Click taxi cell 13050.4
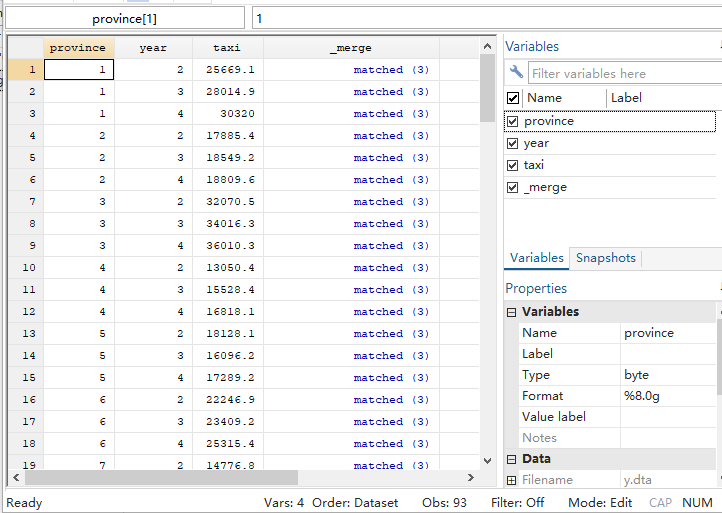Screen dimensions: 722x513 pos(228,268)
